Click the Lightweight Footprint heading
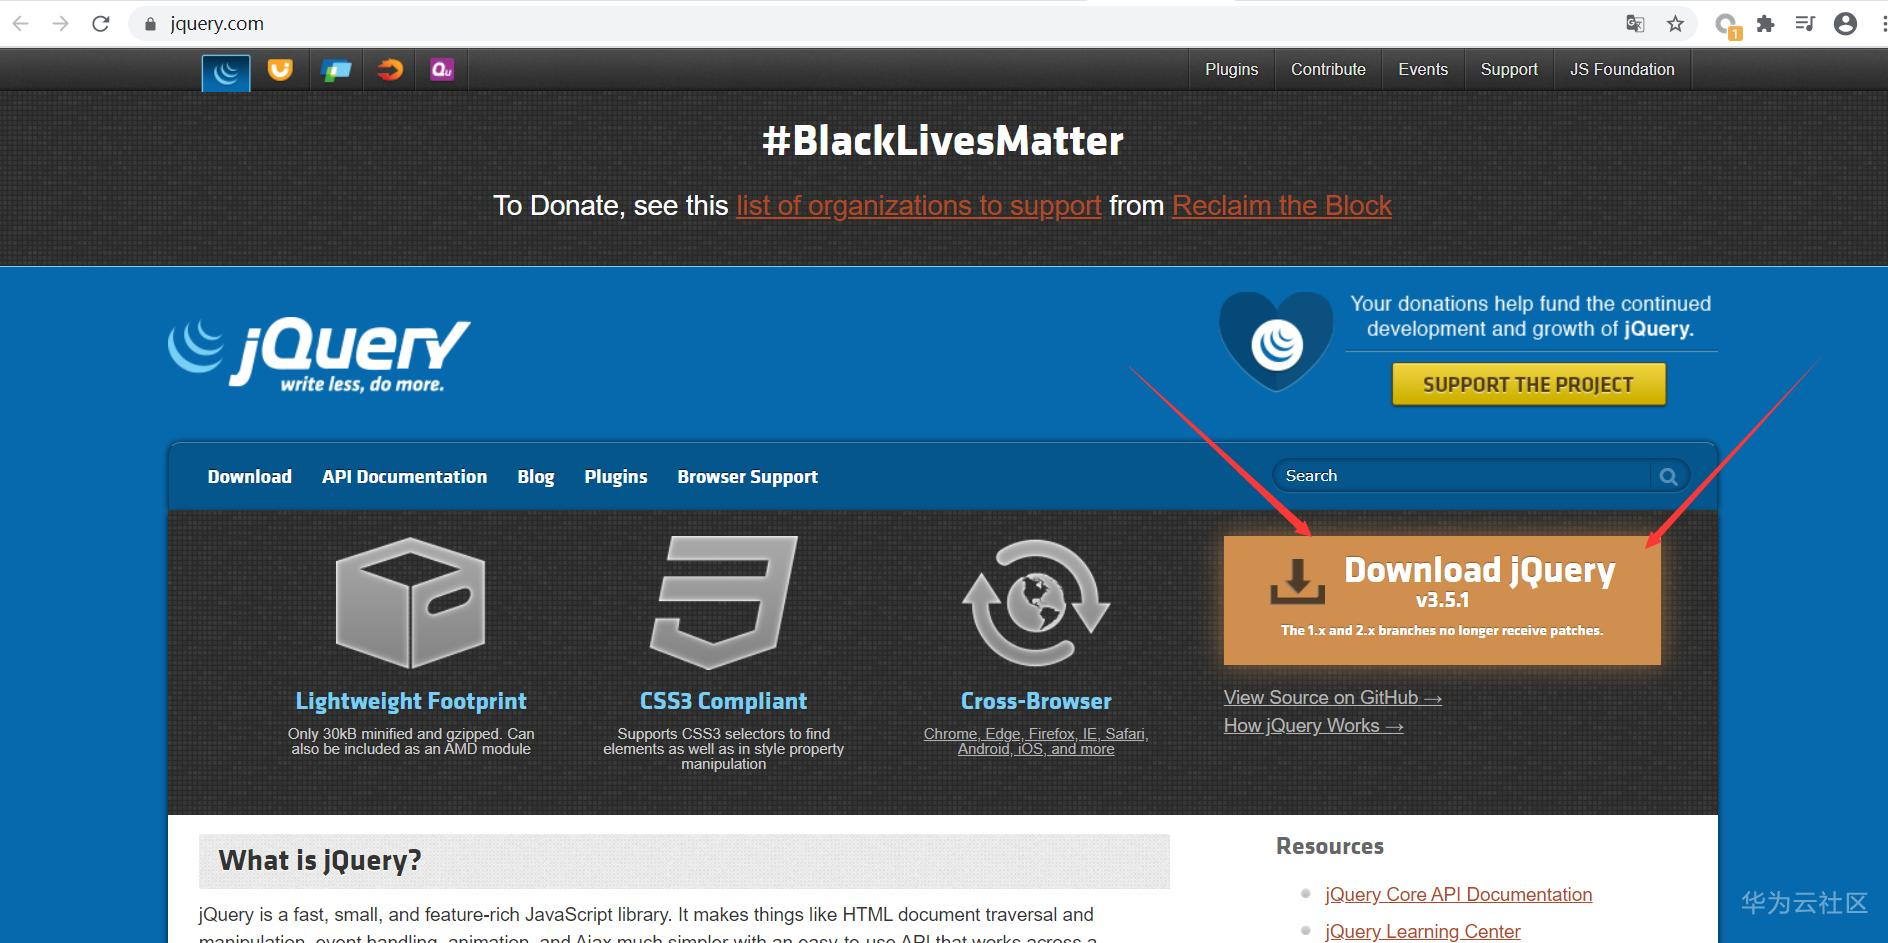Screen dimensions: 1888x943 411,701
